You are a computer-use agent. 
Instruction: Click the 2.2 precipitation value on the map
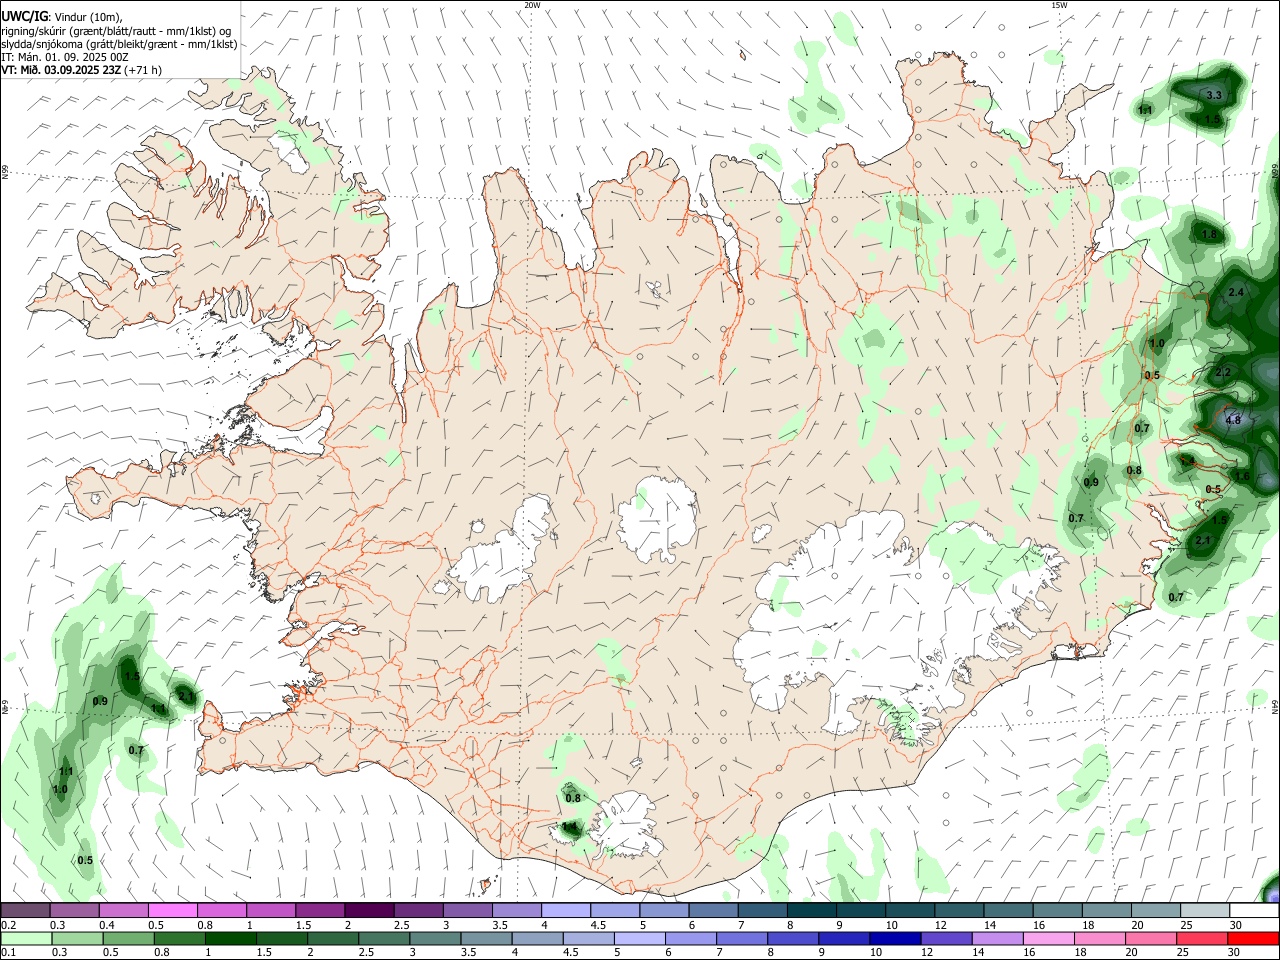click(1223, 372)
